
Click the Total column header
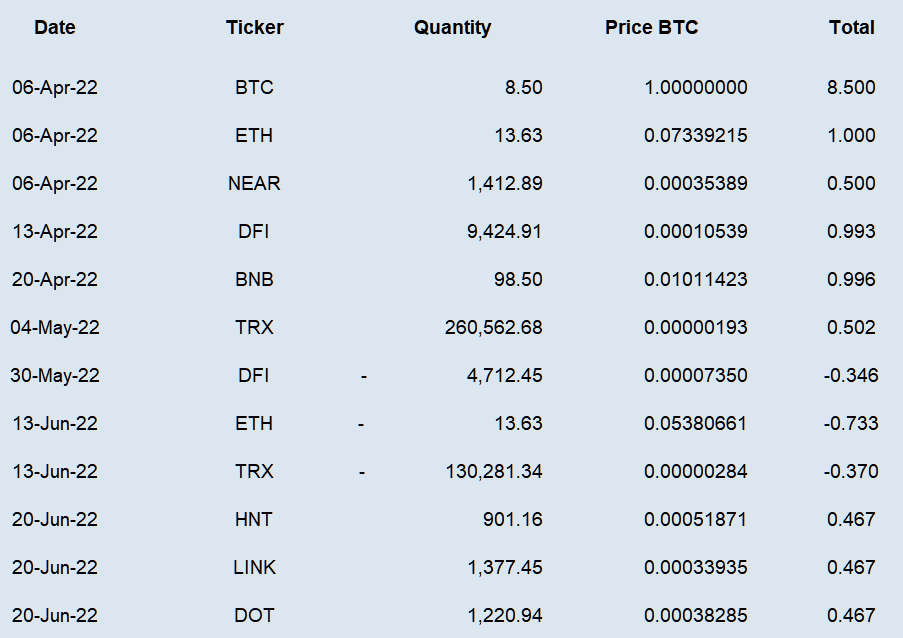point(852,27)
